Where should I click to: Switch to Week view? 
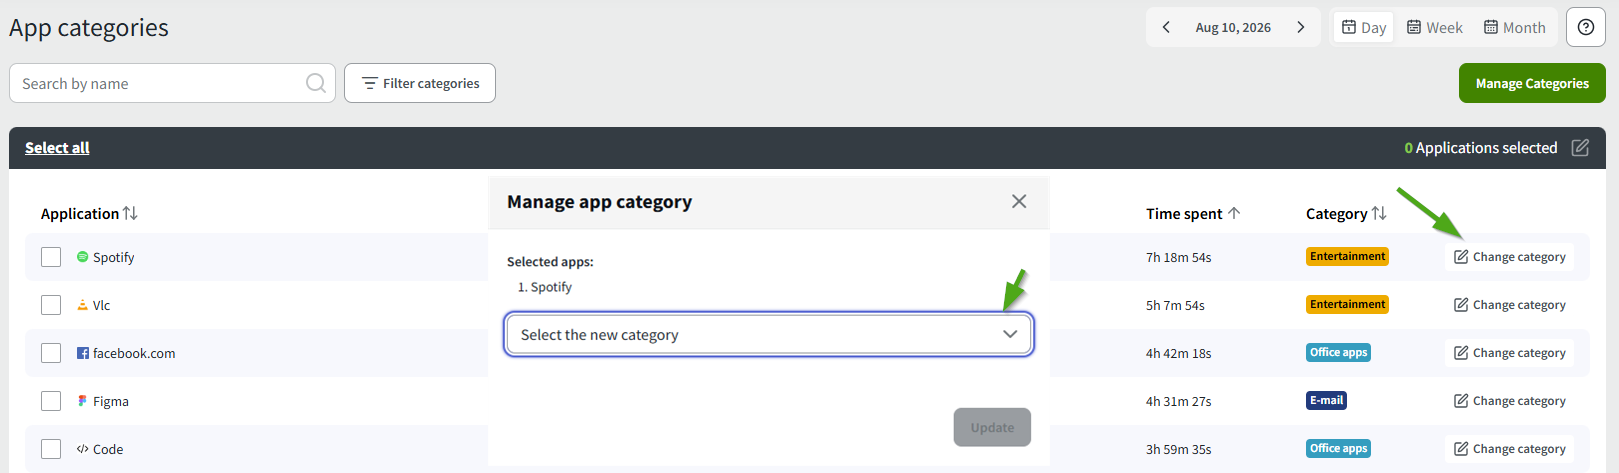1434,28
